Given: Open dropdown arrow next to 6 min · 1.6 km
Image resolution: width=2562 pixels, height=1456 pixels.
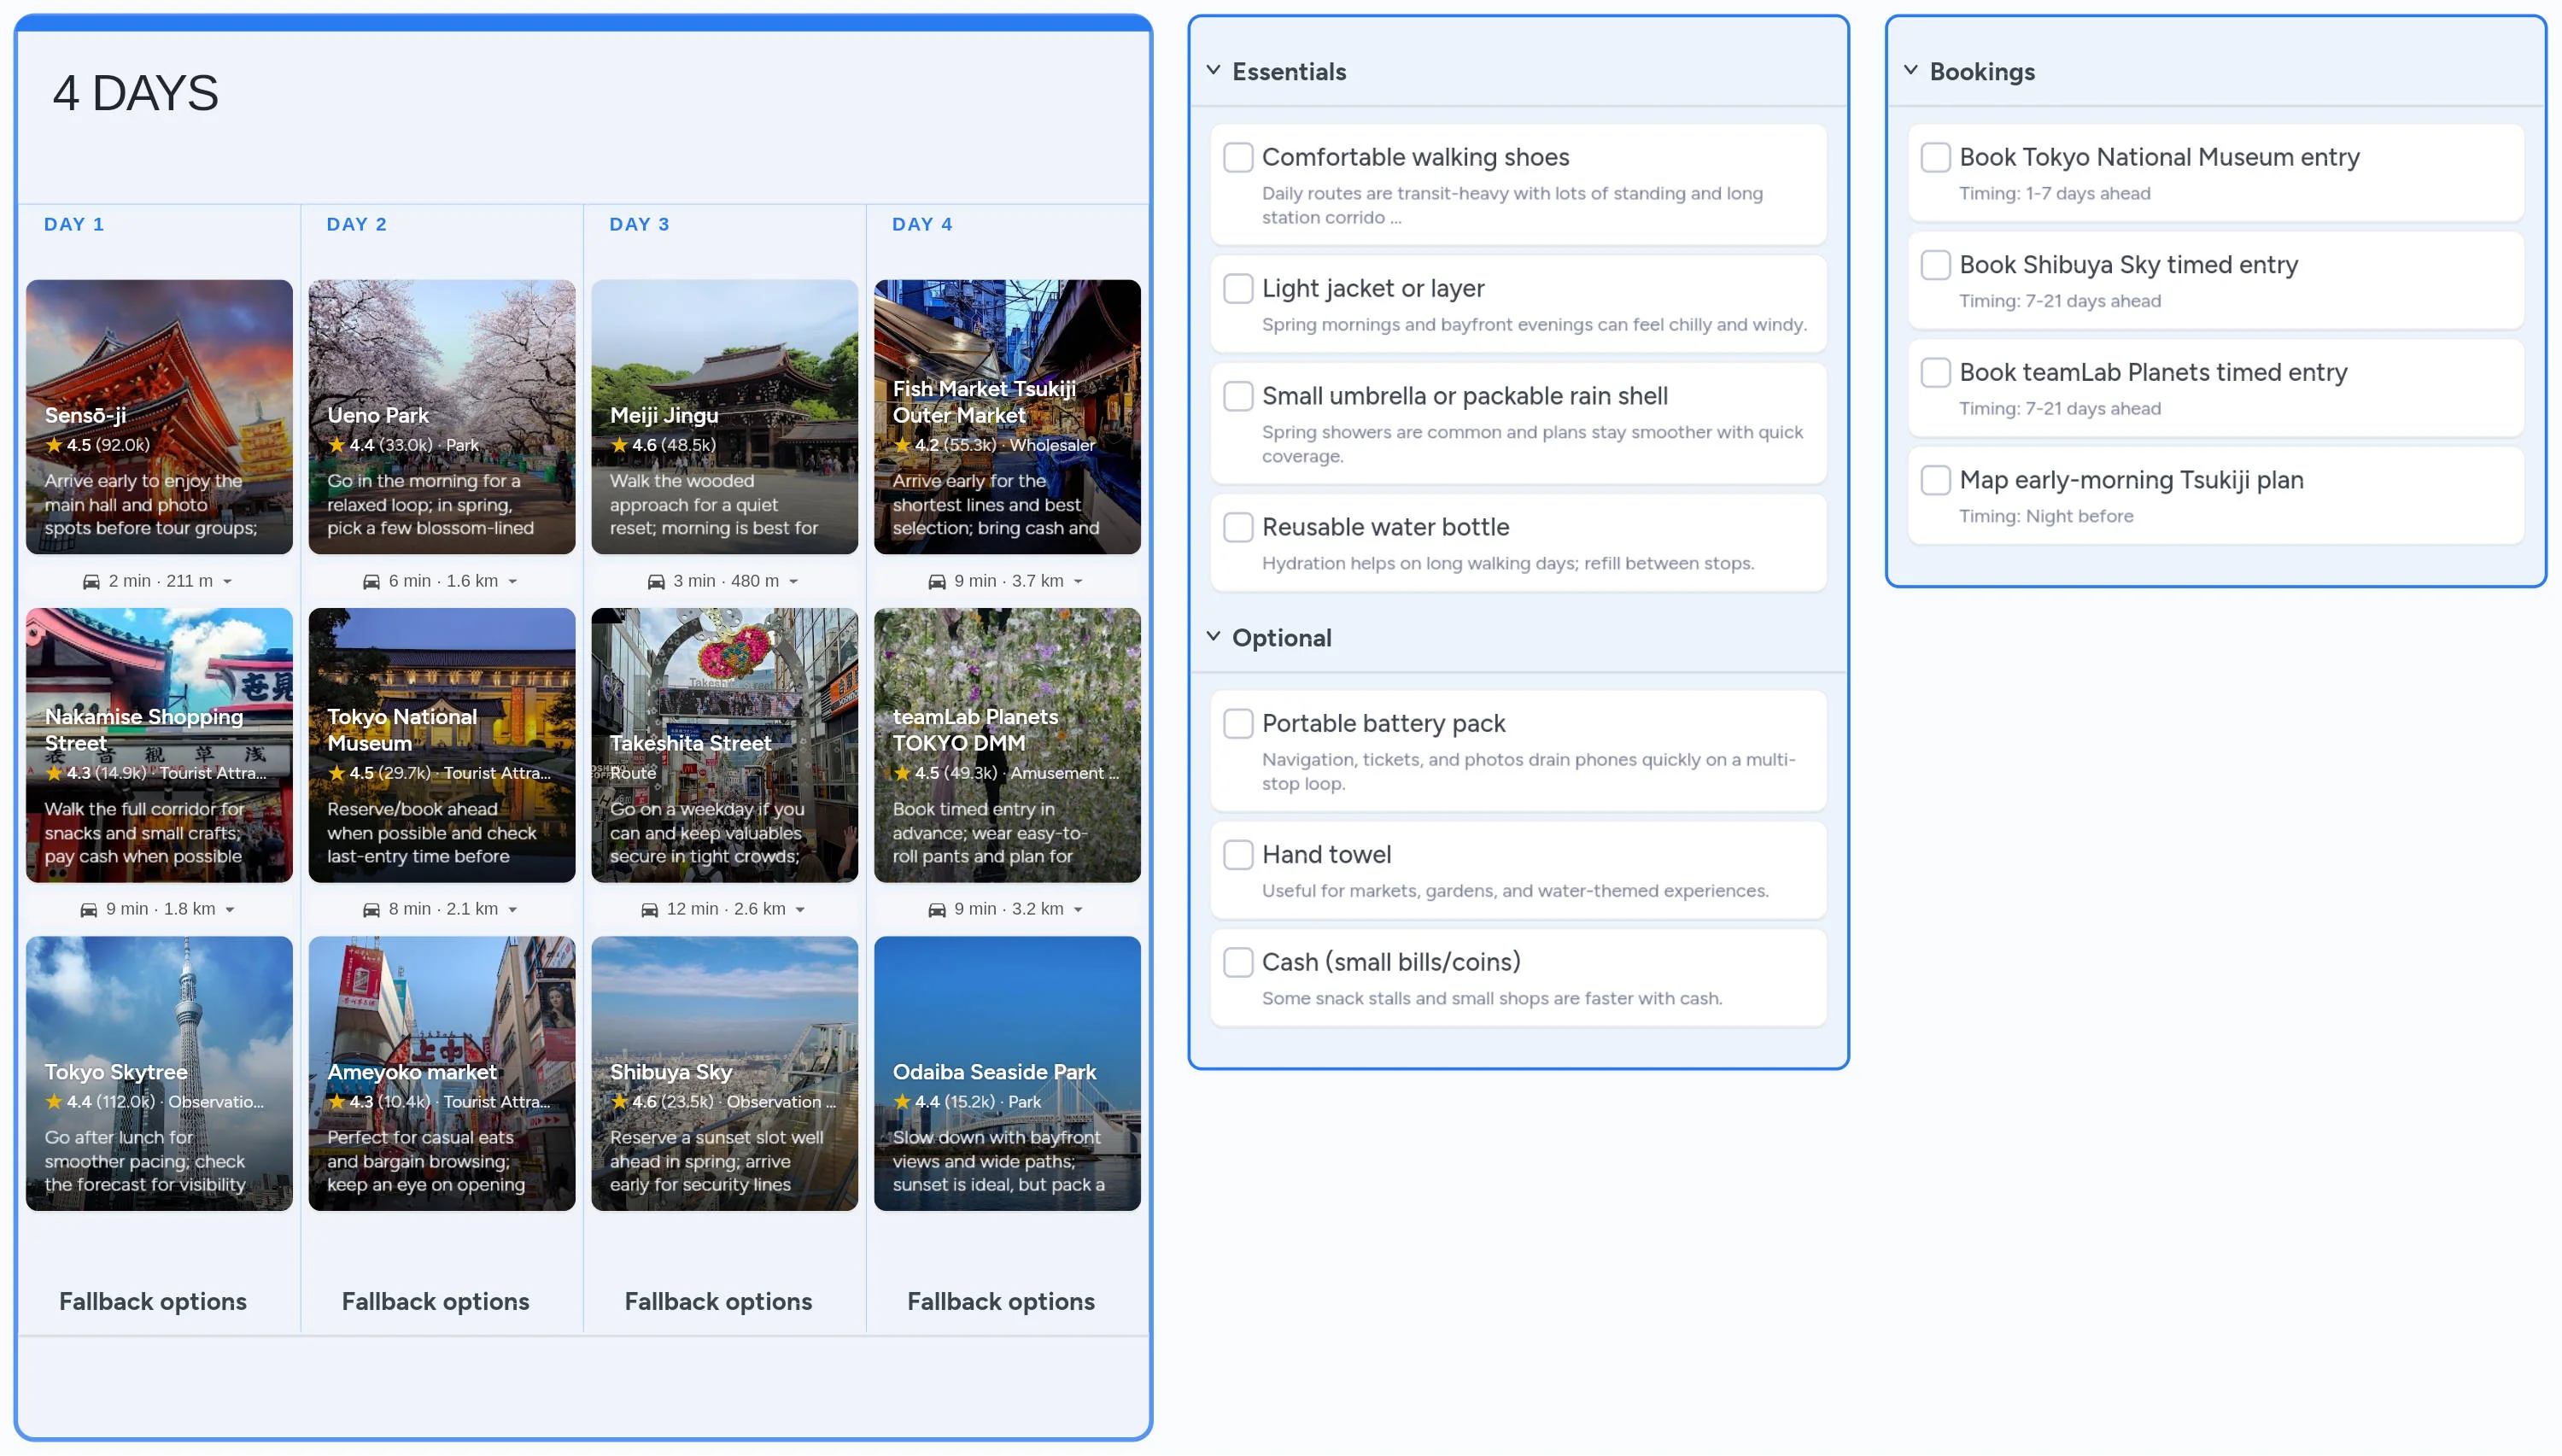Looking at the screenshot, I should 513,581.
